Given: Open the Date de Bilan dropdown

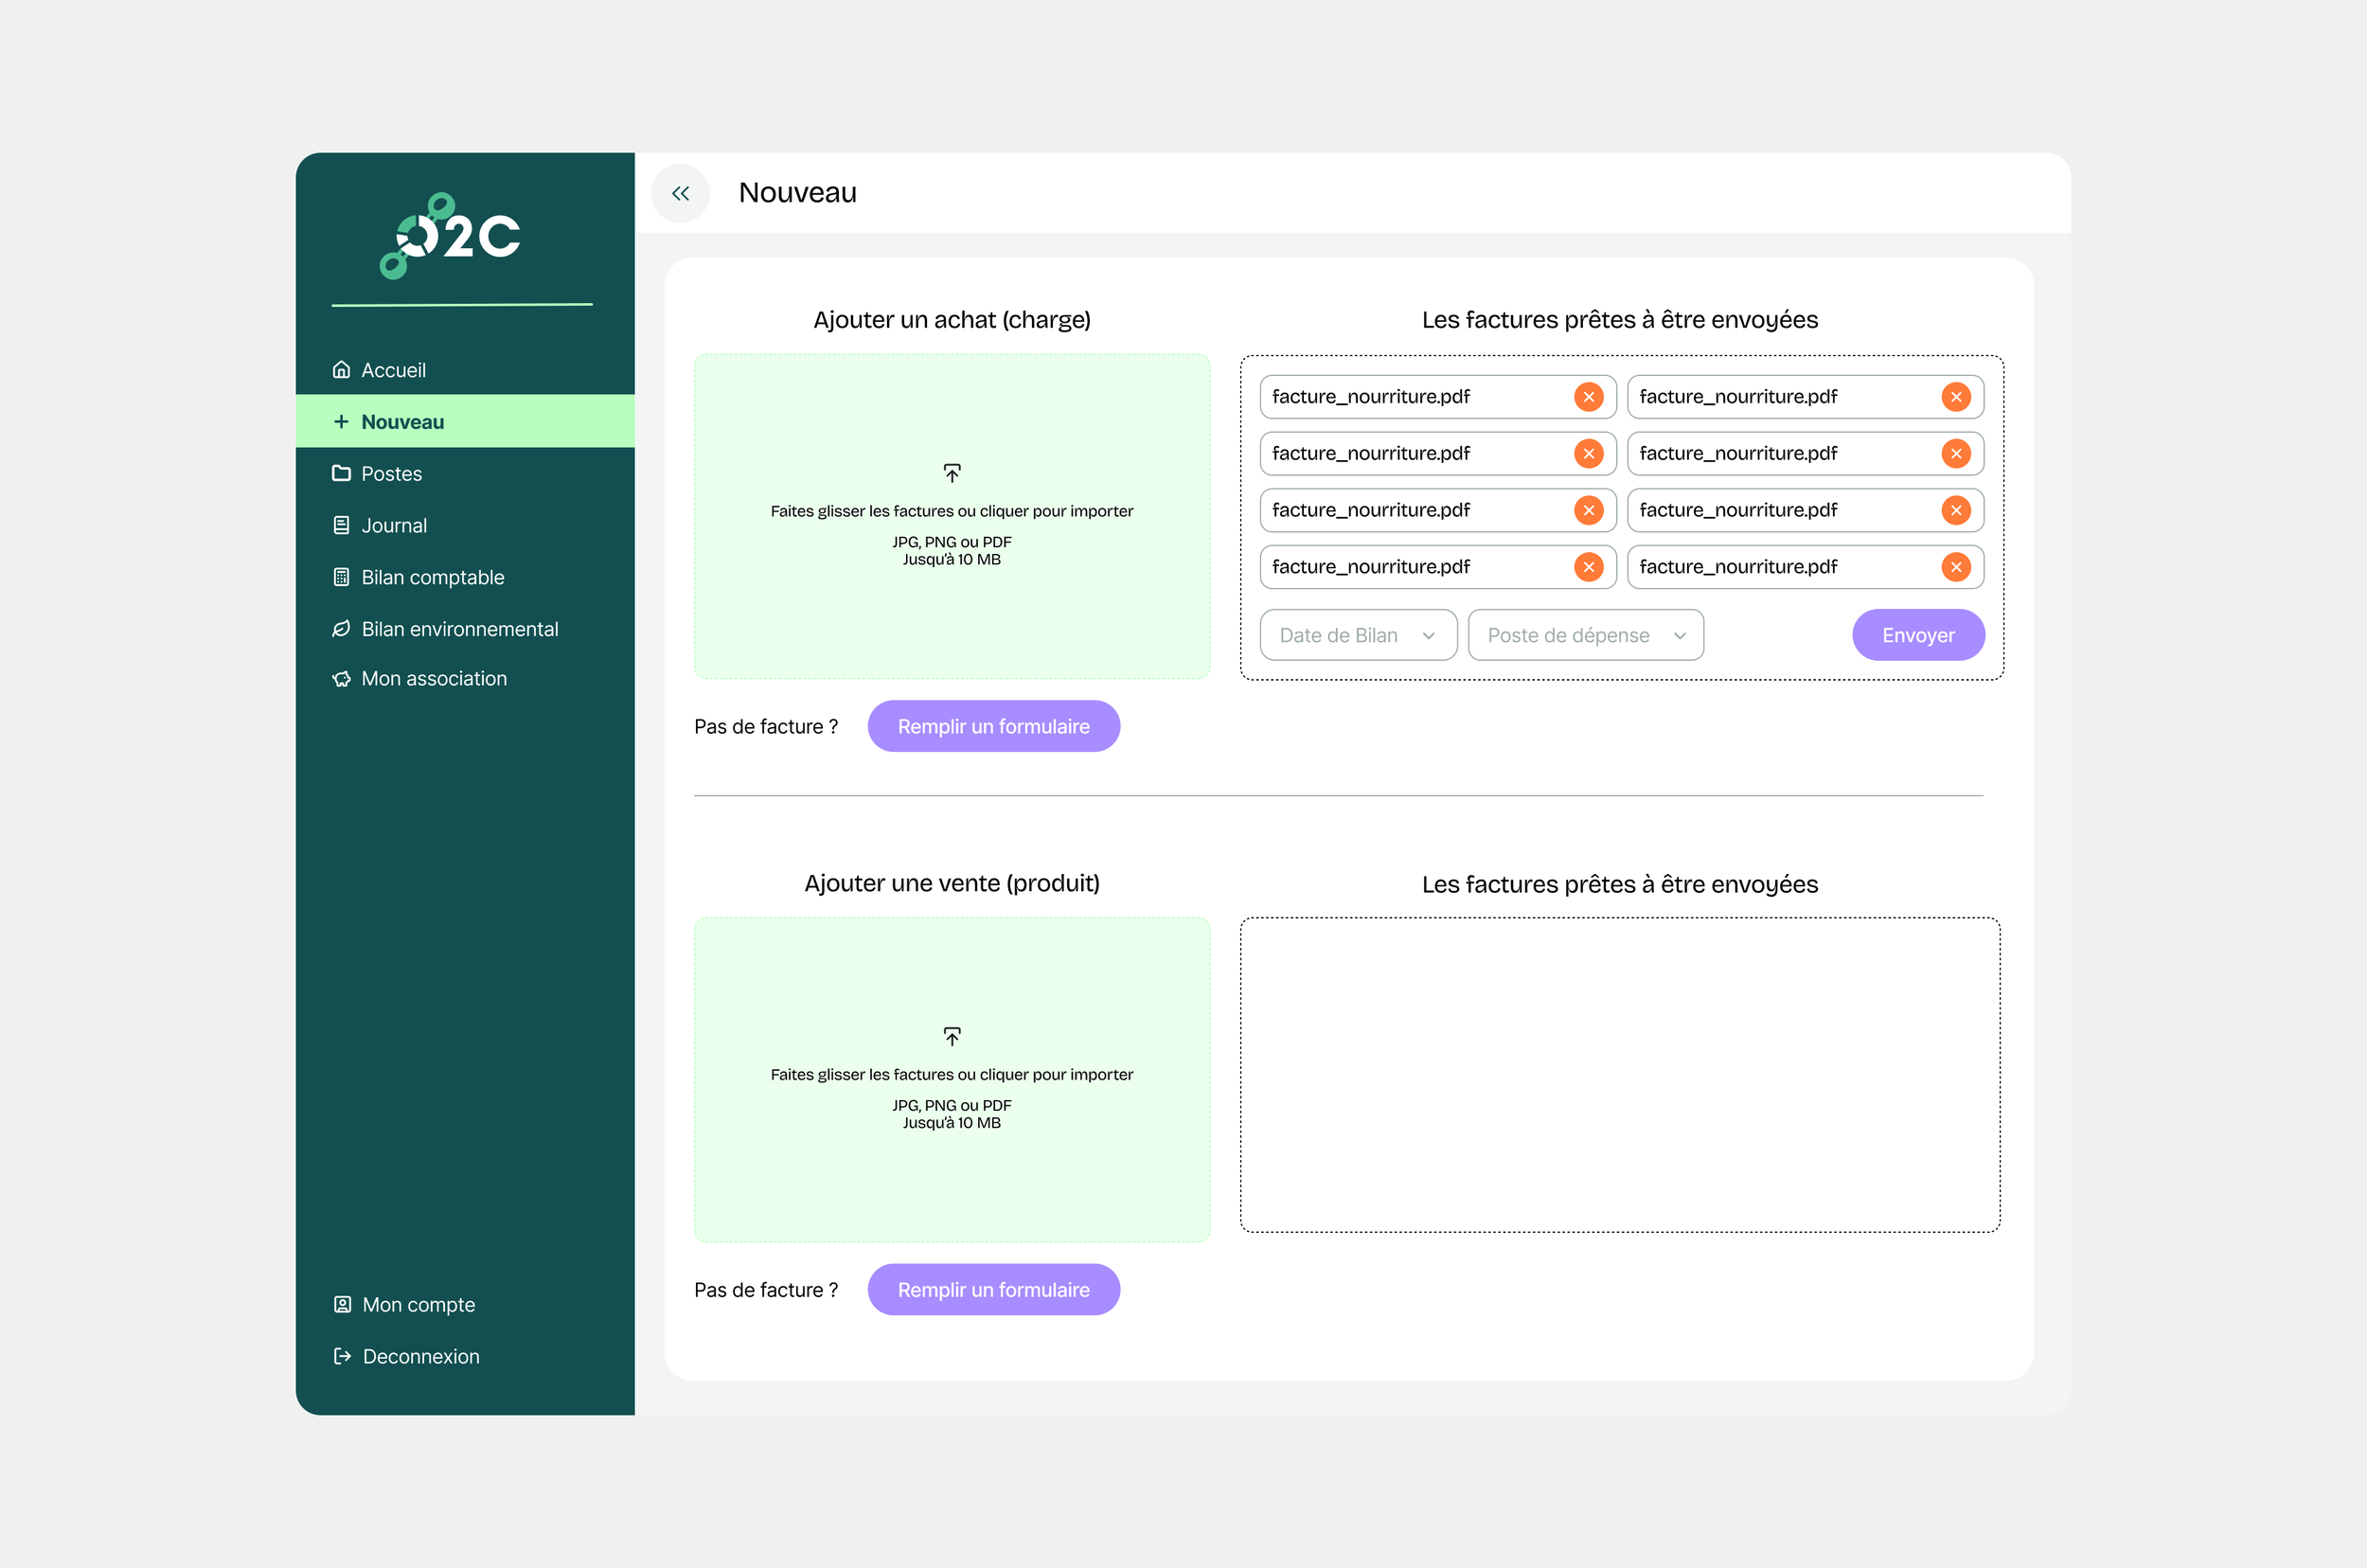Looking at the screenshot, I should click(1358, 635).
